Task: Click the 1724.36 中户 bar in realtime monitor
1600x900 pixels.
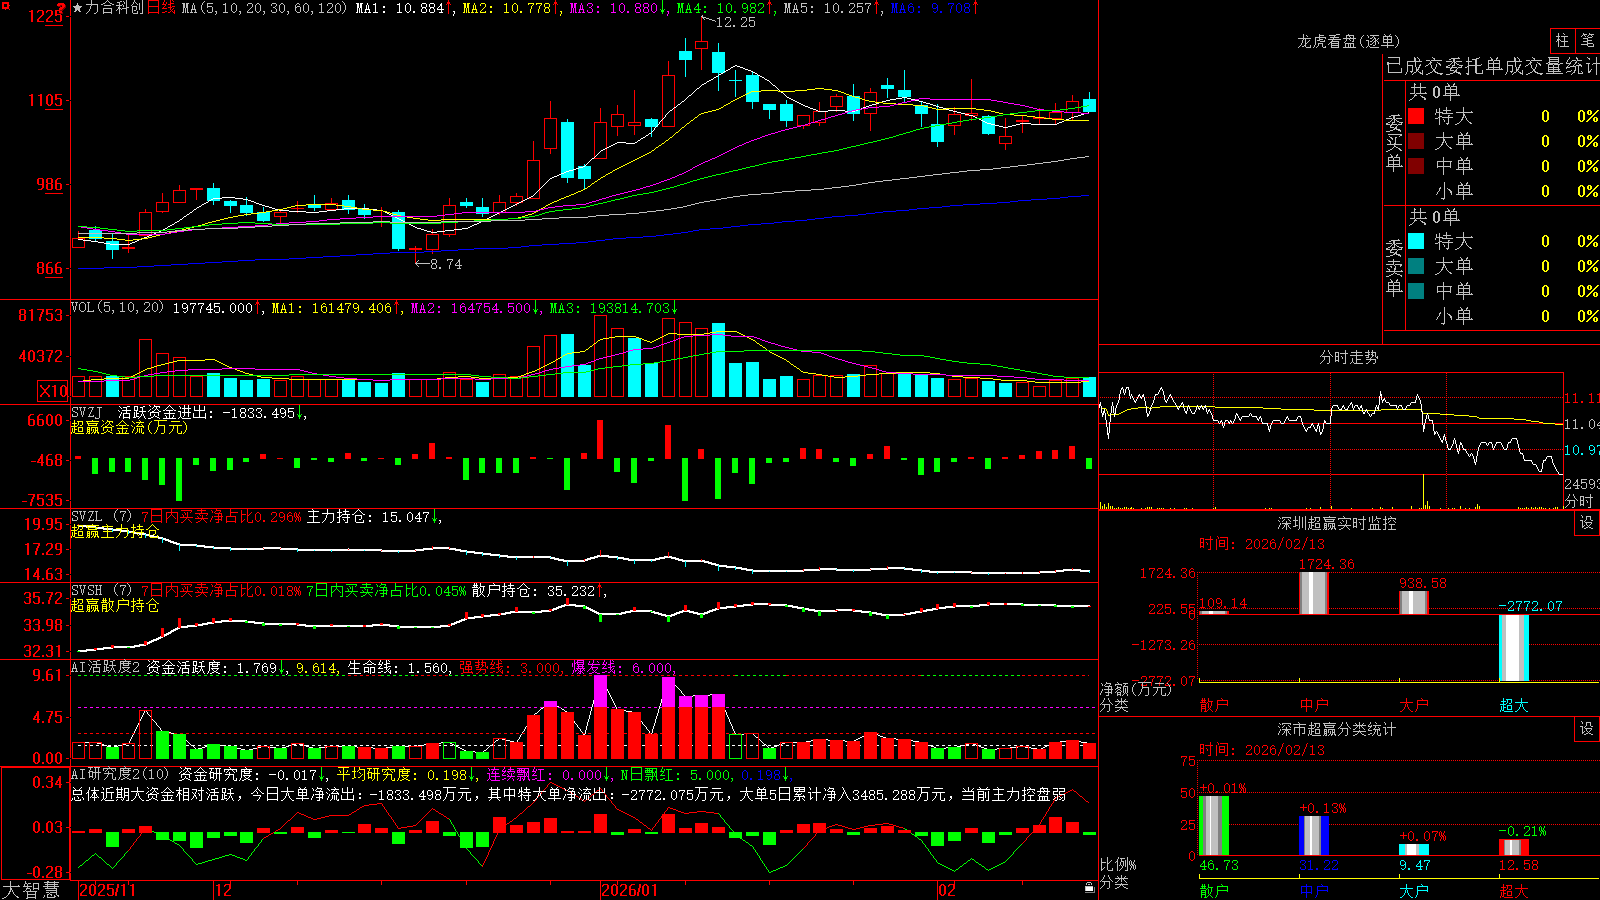Action: coord(1313,593)
